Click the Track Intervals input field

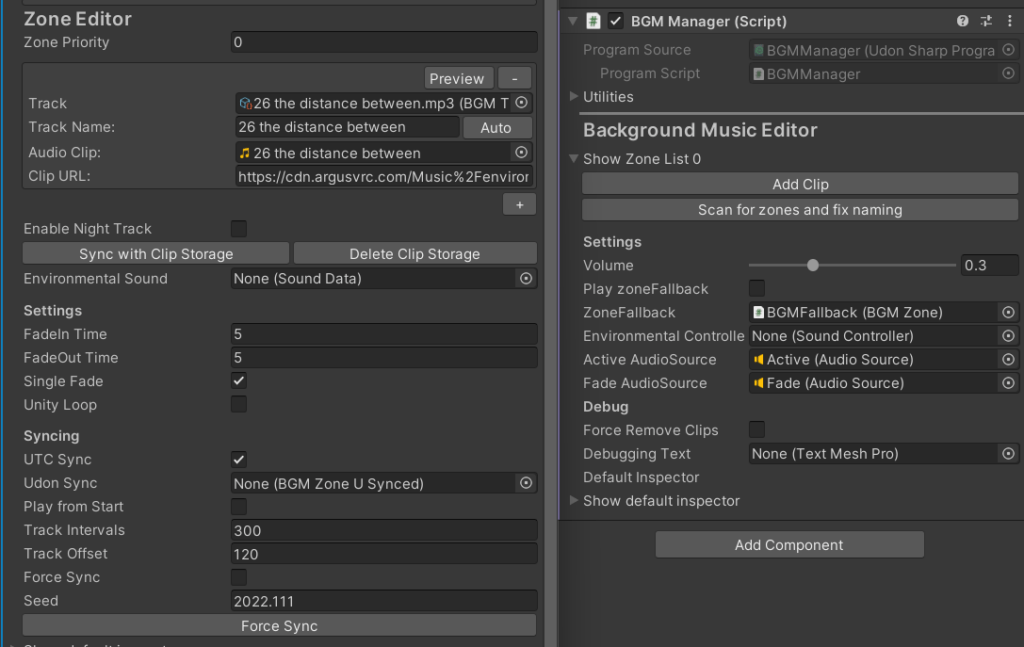[x=384, y=531]
